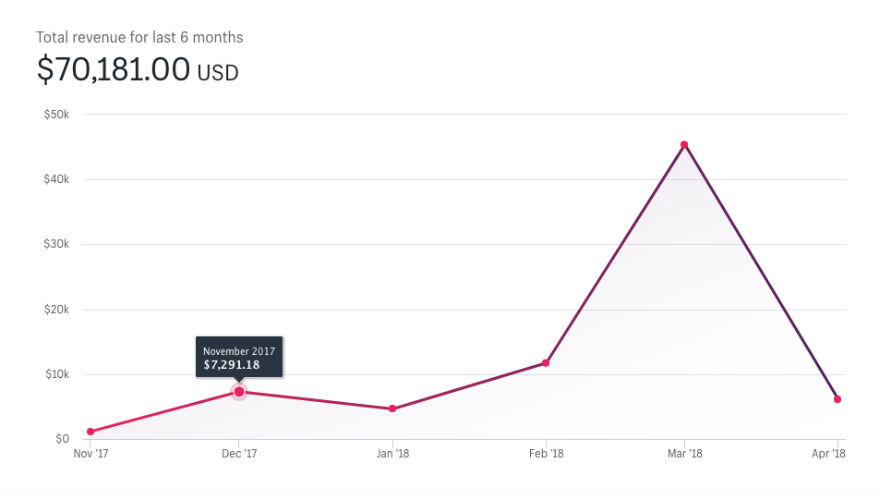
Task: Select the Dec '17 x-axis label
Action: pyautogui.click(x=239, y=454)
